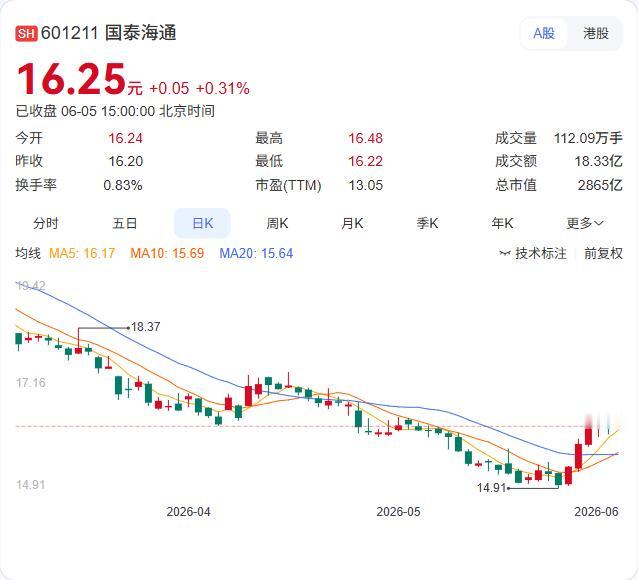Click the 今开 value 16.24
This screenshot has height=580, width=638.
(x=125, y=138)
